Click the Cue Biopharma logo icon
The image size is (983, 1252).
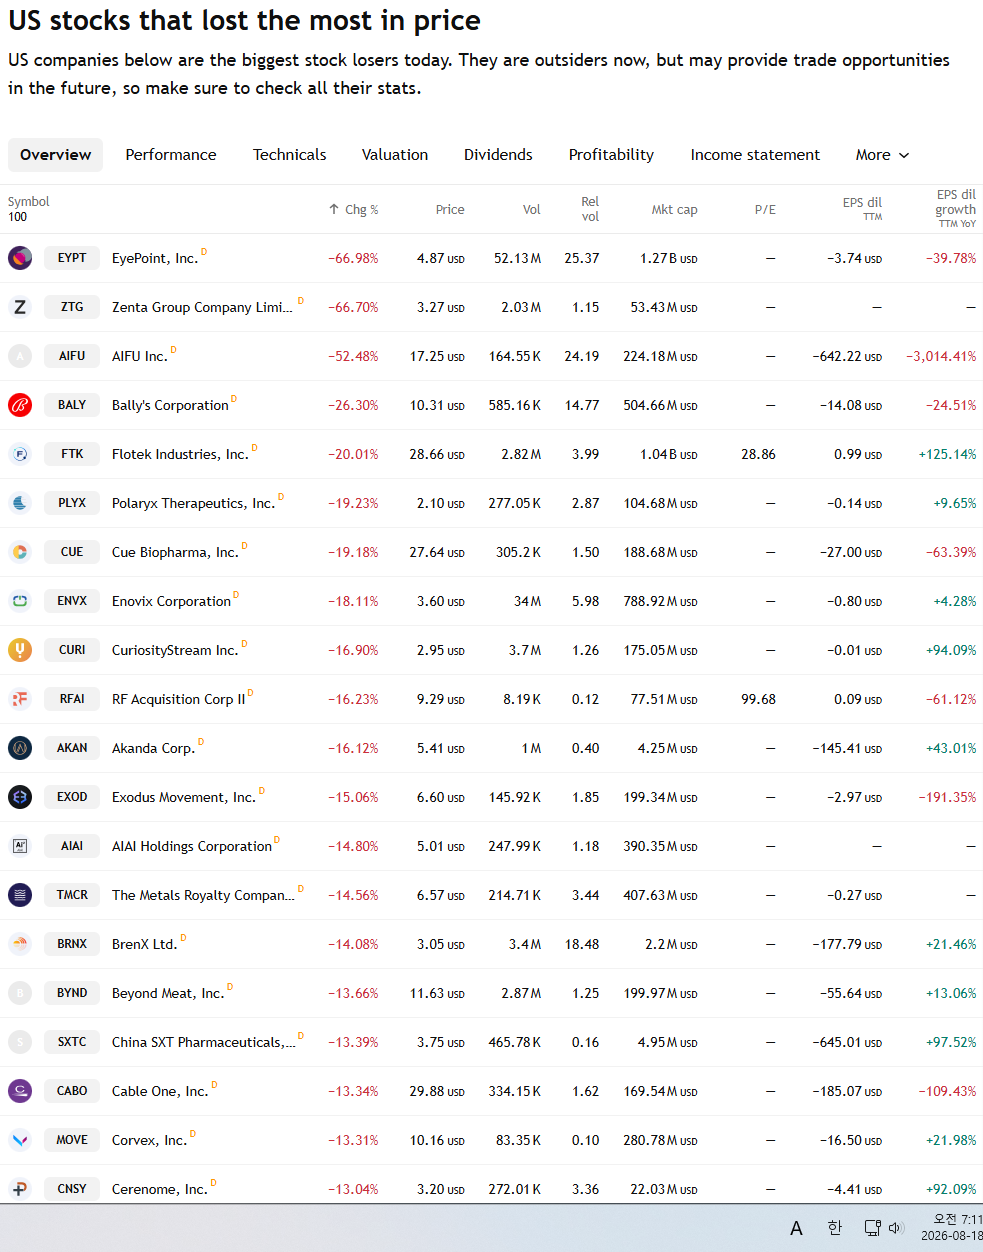20,552
